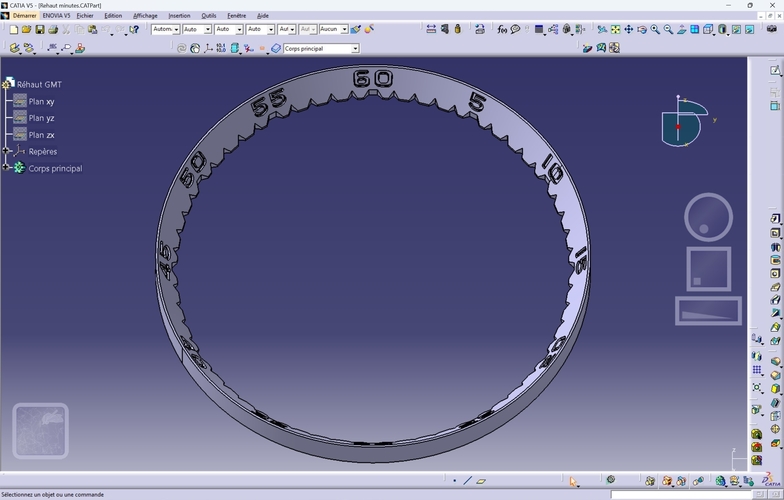The height and width of the screenshot is (500, 784).
Task: Click the Print icon in toolbar
Action: (x=53, y=30)
